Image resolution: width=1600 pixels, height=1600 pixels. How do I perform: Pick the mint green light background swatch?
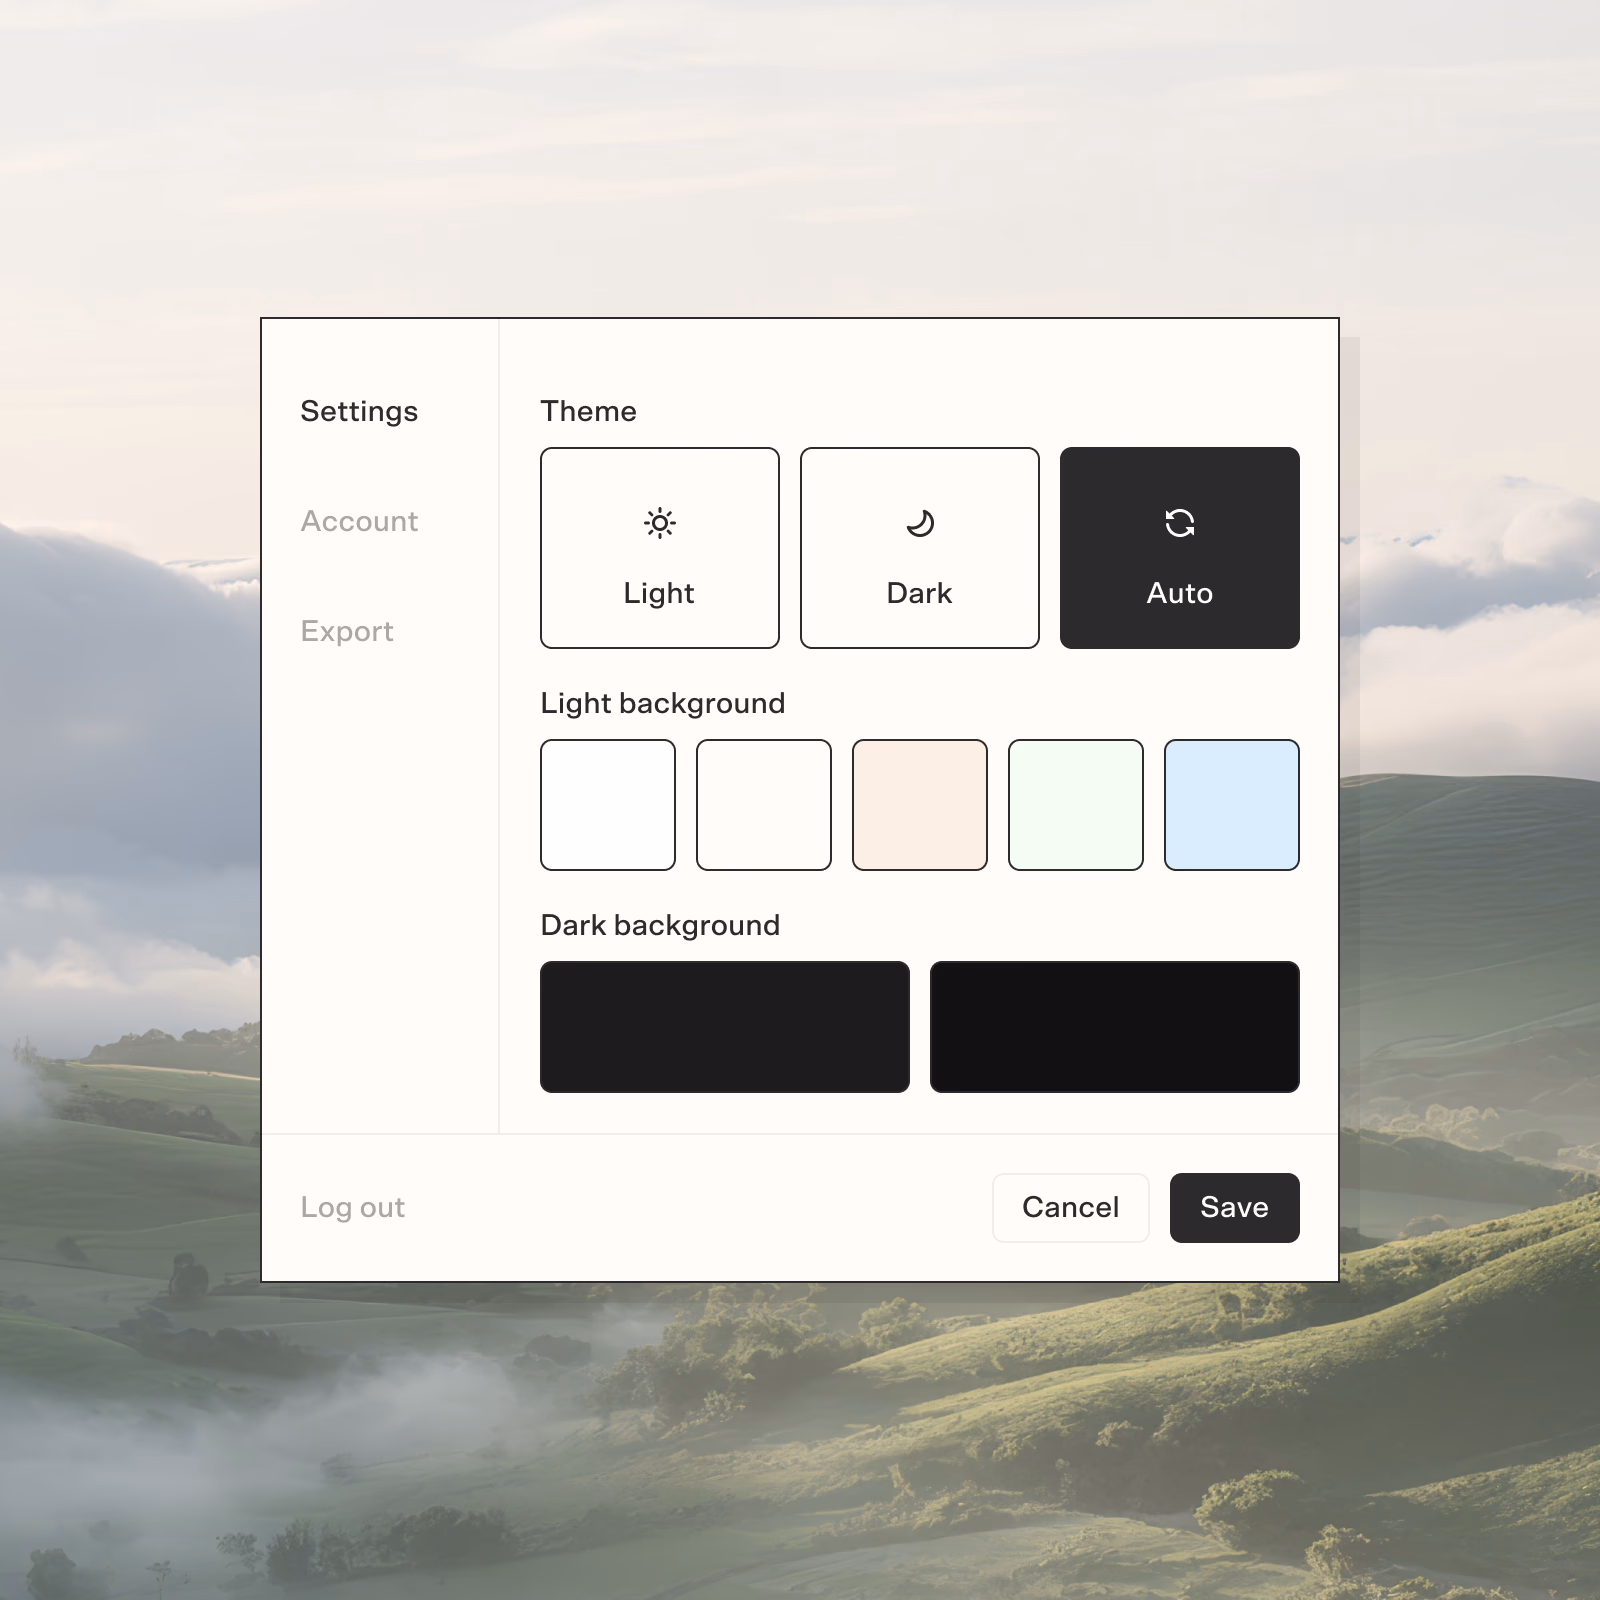click(x=1076, y=805)
